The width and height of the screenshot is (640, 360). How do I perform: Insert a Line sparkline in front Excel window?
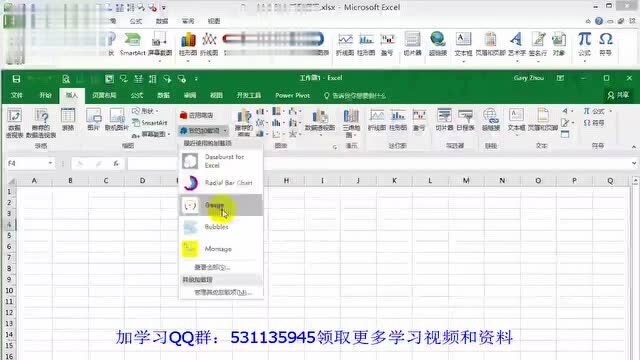point(377,119)
